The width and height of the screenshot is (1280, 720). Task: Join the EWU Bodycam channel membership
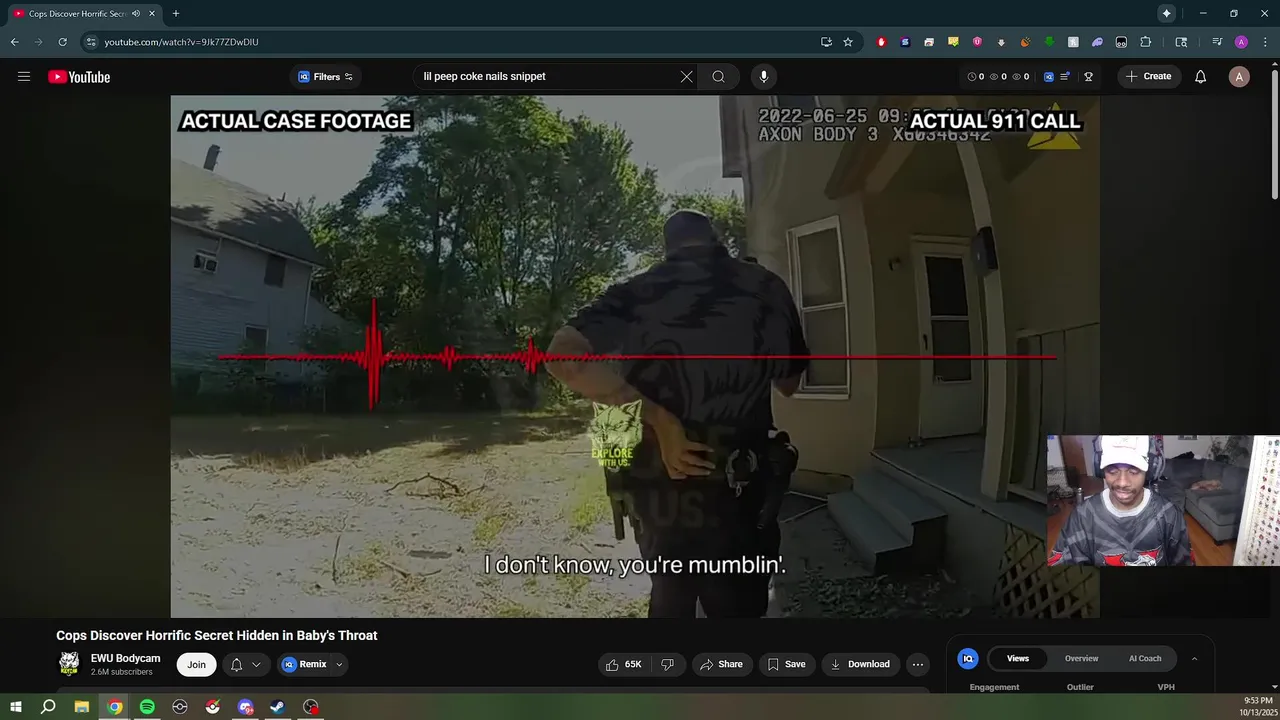point(196,664)
